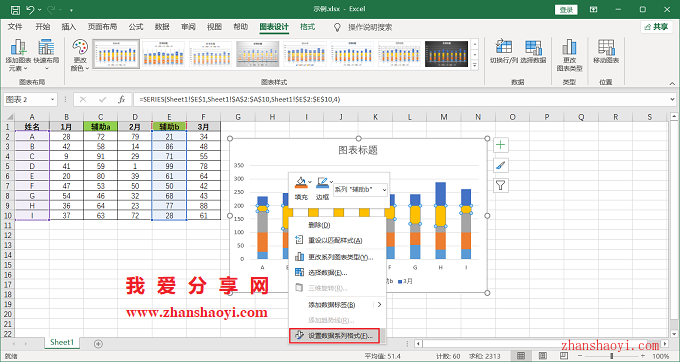The width and height of the screenshot is (680, 362).
Task: Click the ribbon display options icon
Action: 594,10
